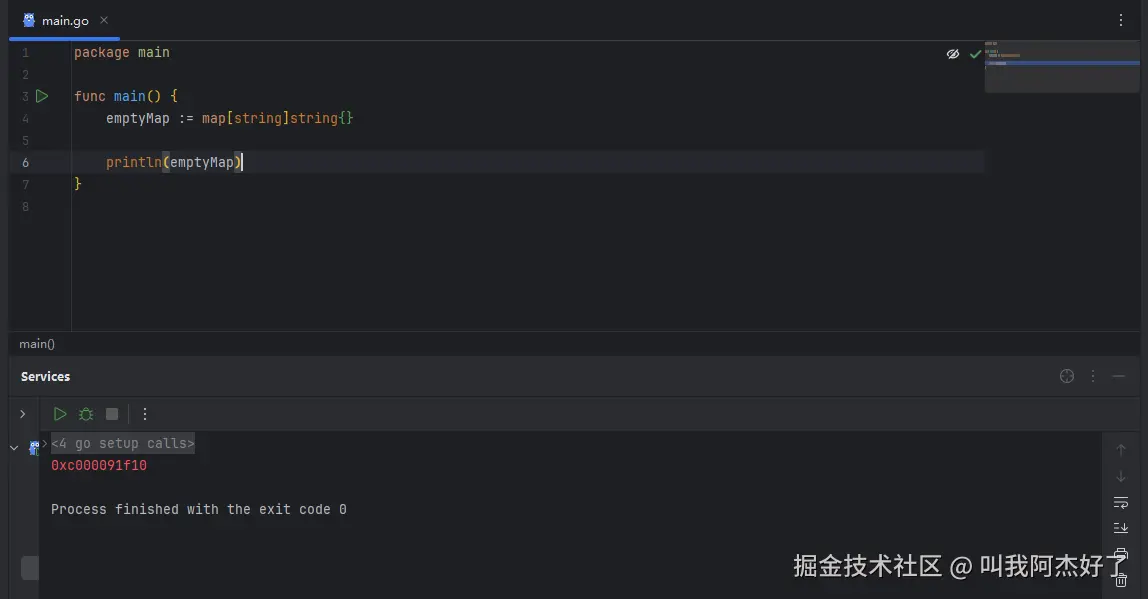Expand the Services tree with the right chevron

23,414
